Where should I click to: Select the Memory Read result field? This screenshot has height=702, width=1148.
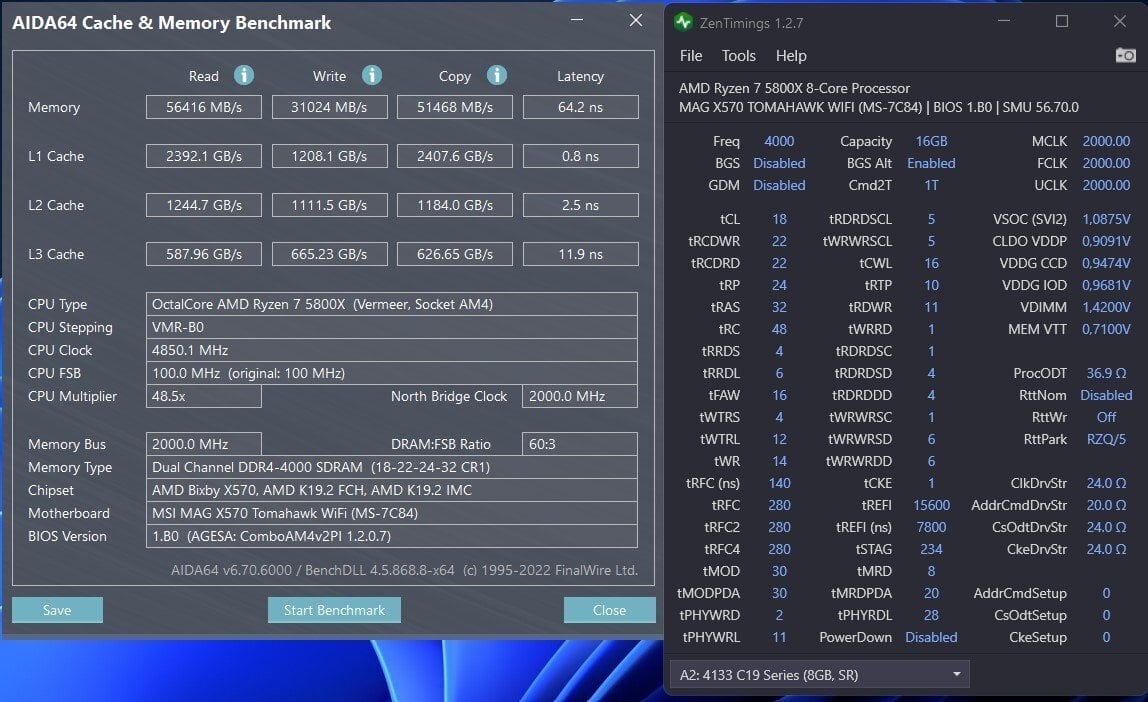click(x=203, y=107)
